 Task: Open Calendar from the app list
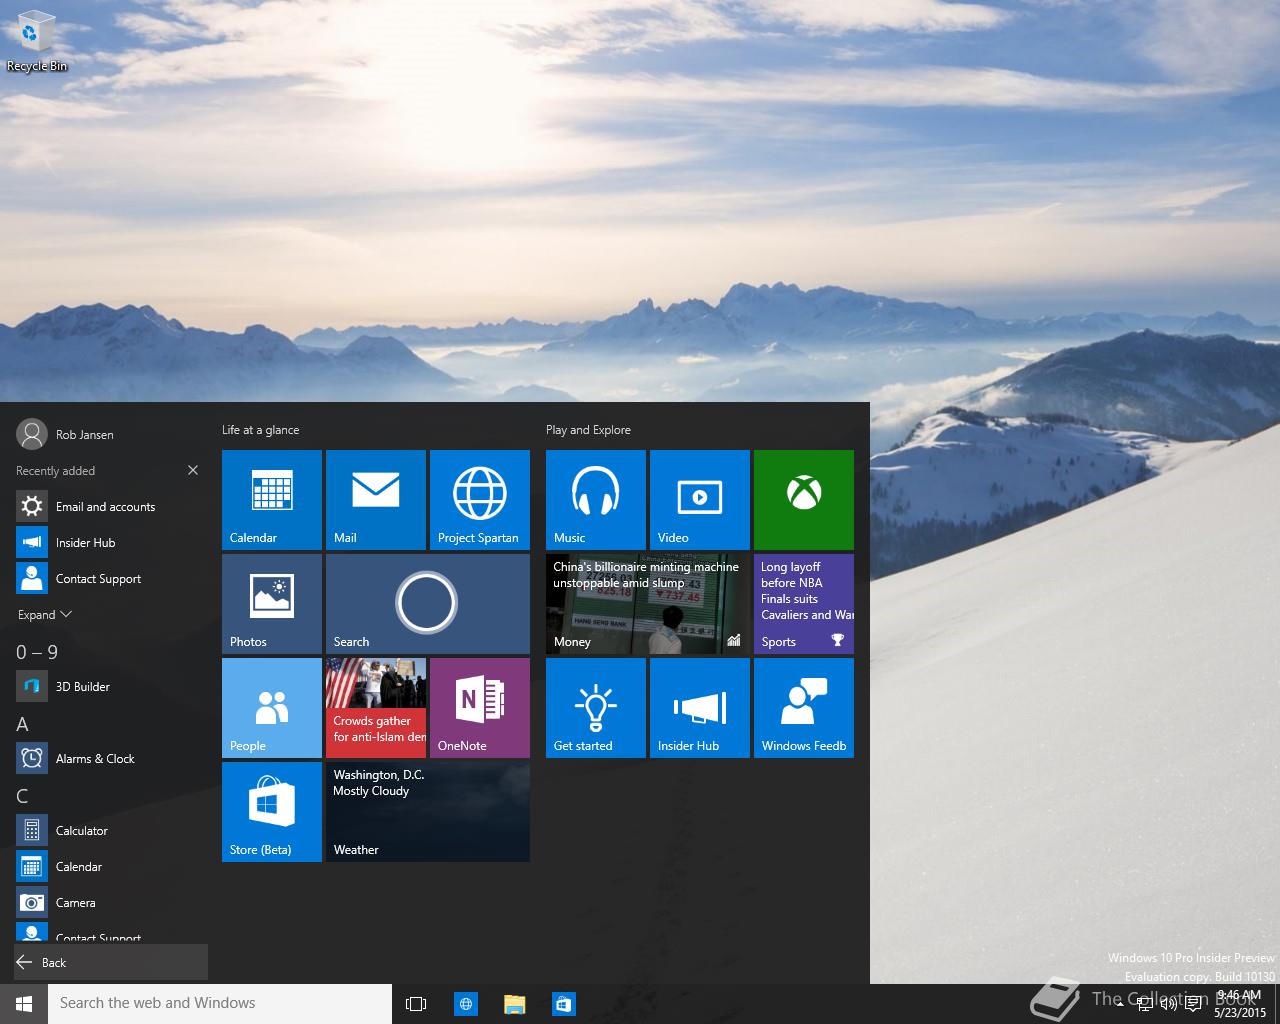tap(111, 867)
